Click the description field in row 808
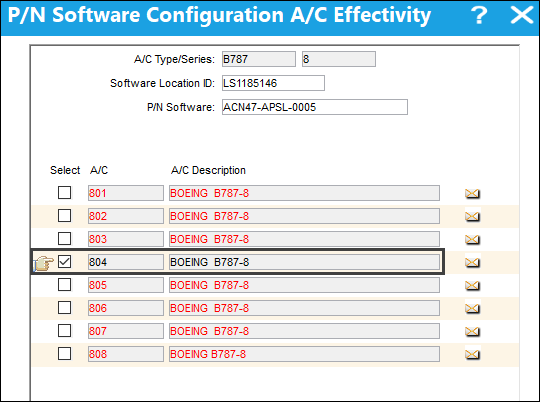540x402 pixels. coord(304,354)
